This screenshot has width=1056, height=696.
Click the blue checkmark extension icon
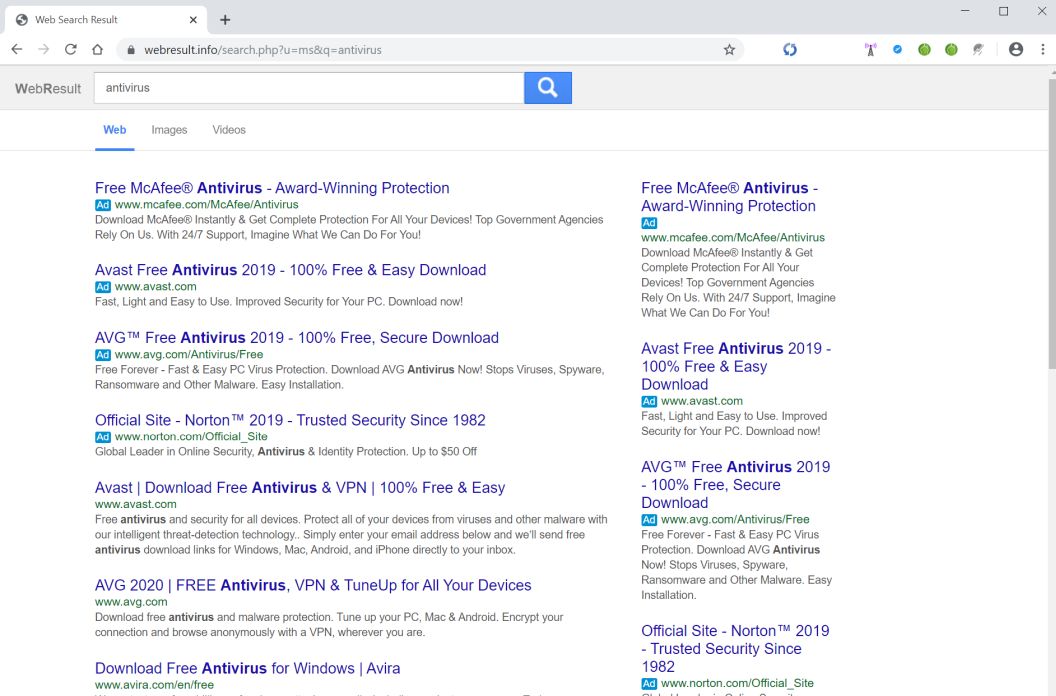coord(897,49)
